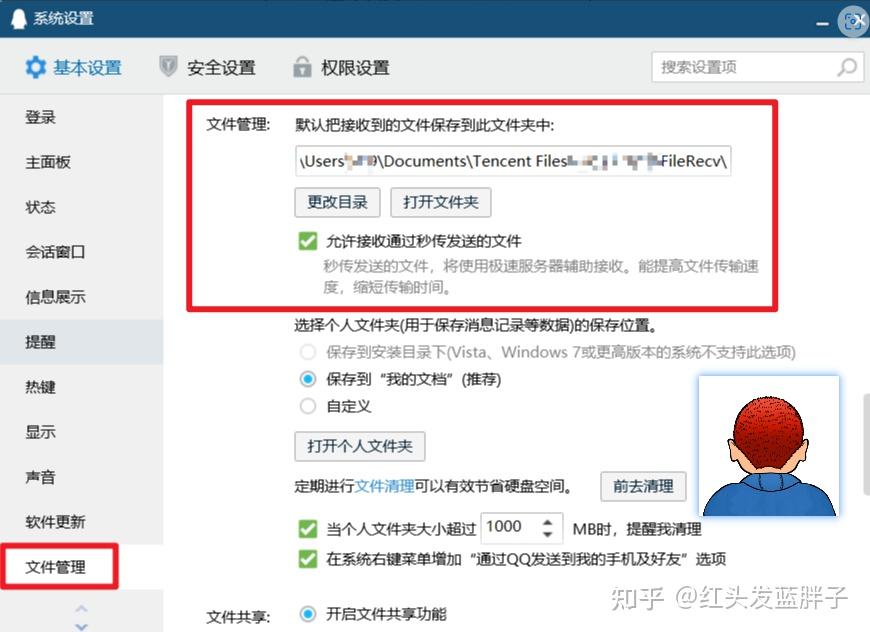Select the 自定义 radio button
This screenshot has width=870, height=632.
pos(308,406)
